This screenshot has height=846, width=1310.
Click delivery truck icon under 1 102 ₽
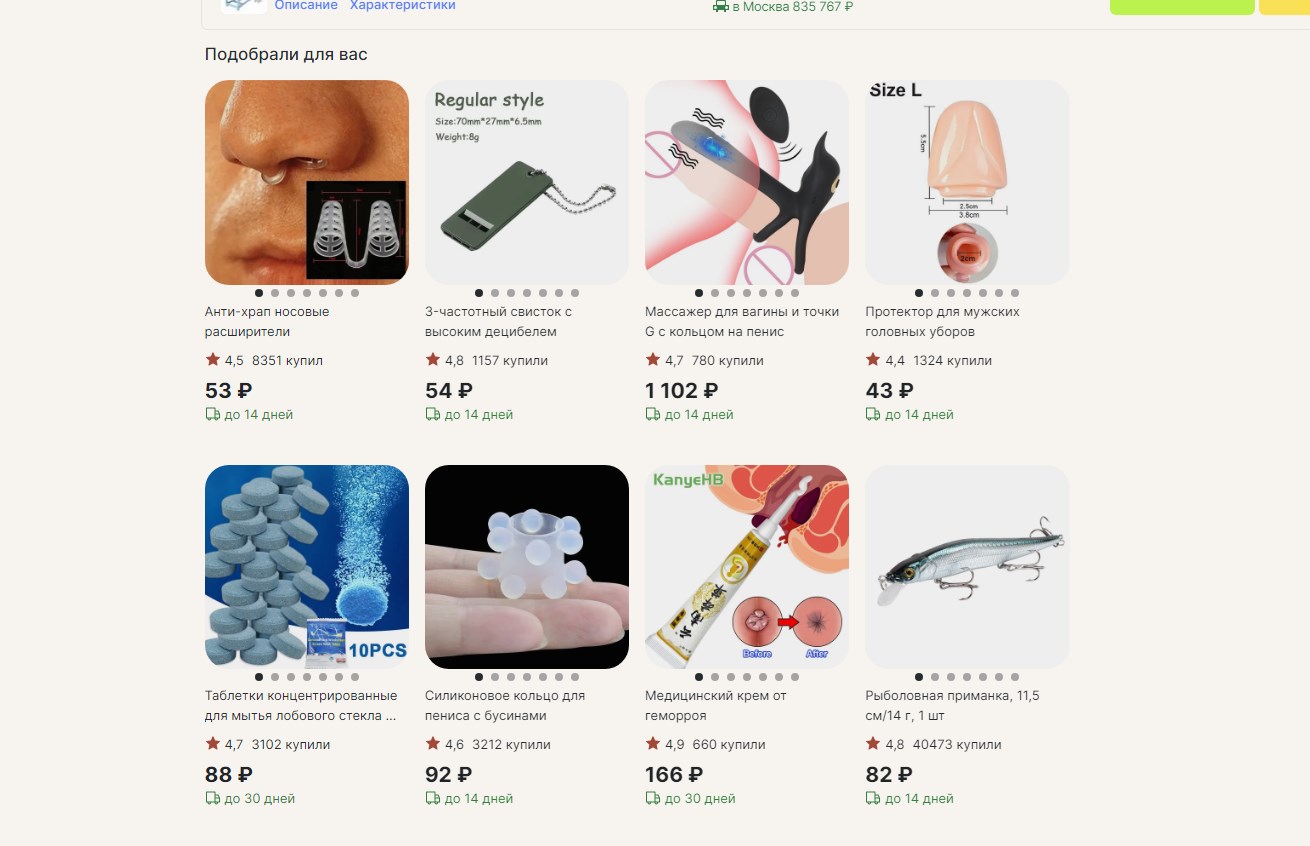(x=653, y=414)
